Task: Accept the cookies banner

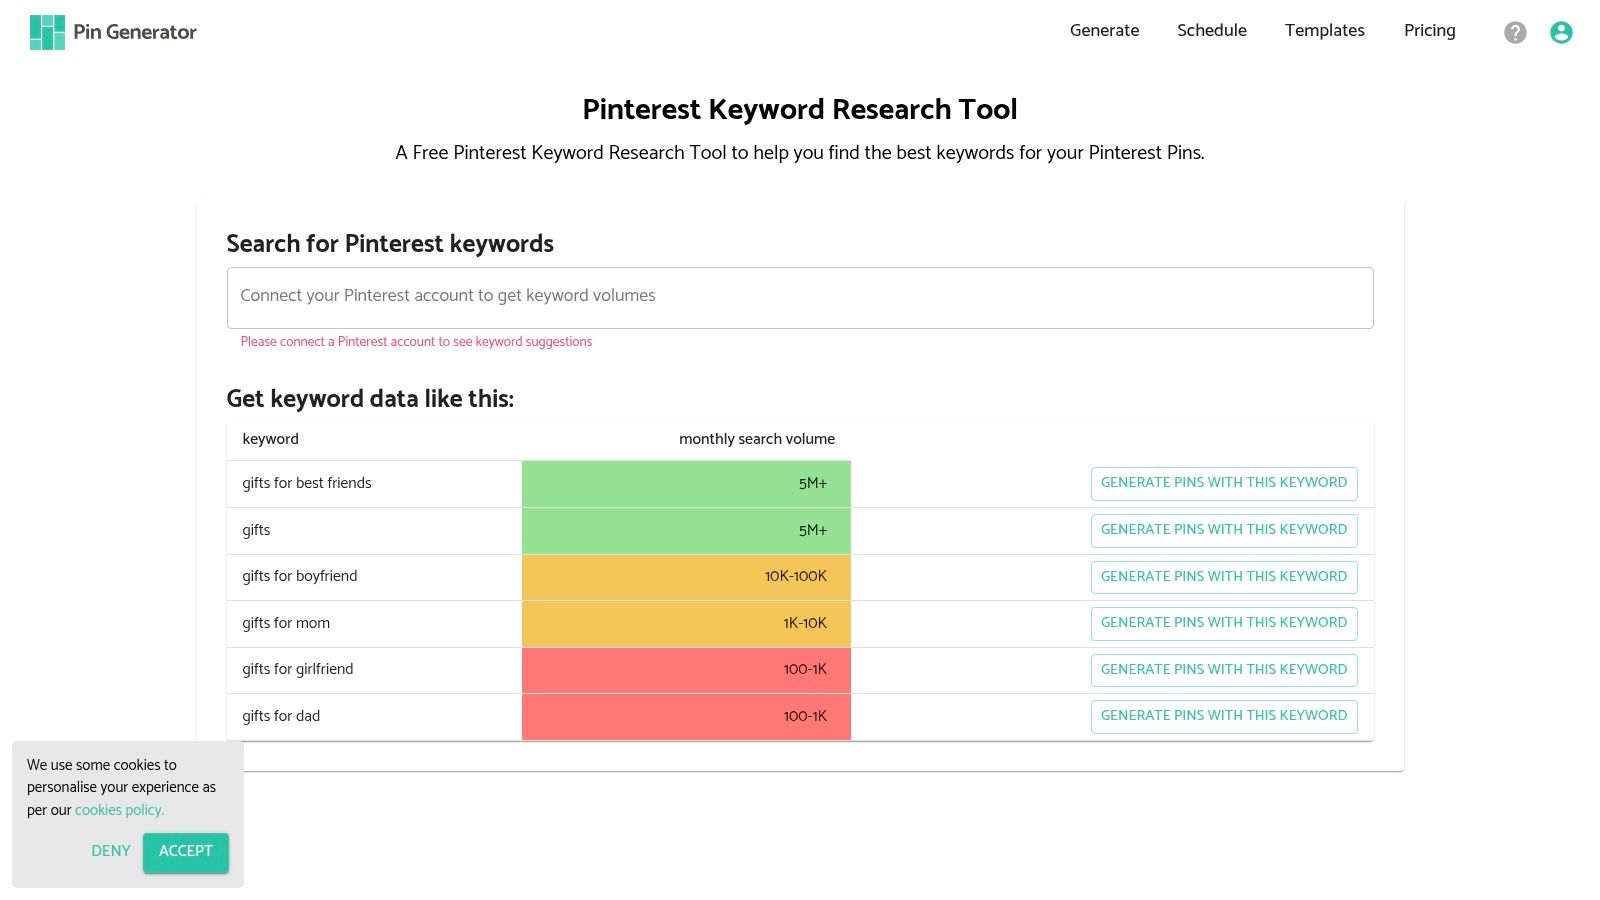Action: 185,852
